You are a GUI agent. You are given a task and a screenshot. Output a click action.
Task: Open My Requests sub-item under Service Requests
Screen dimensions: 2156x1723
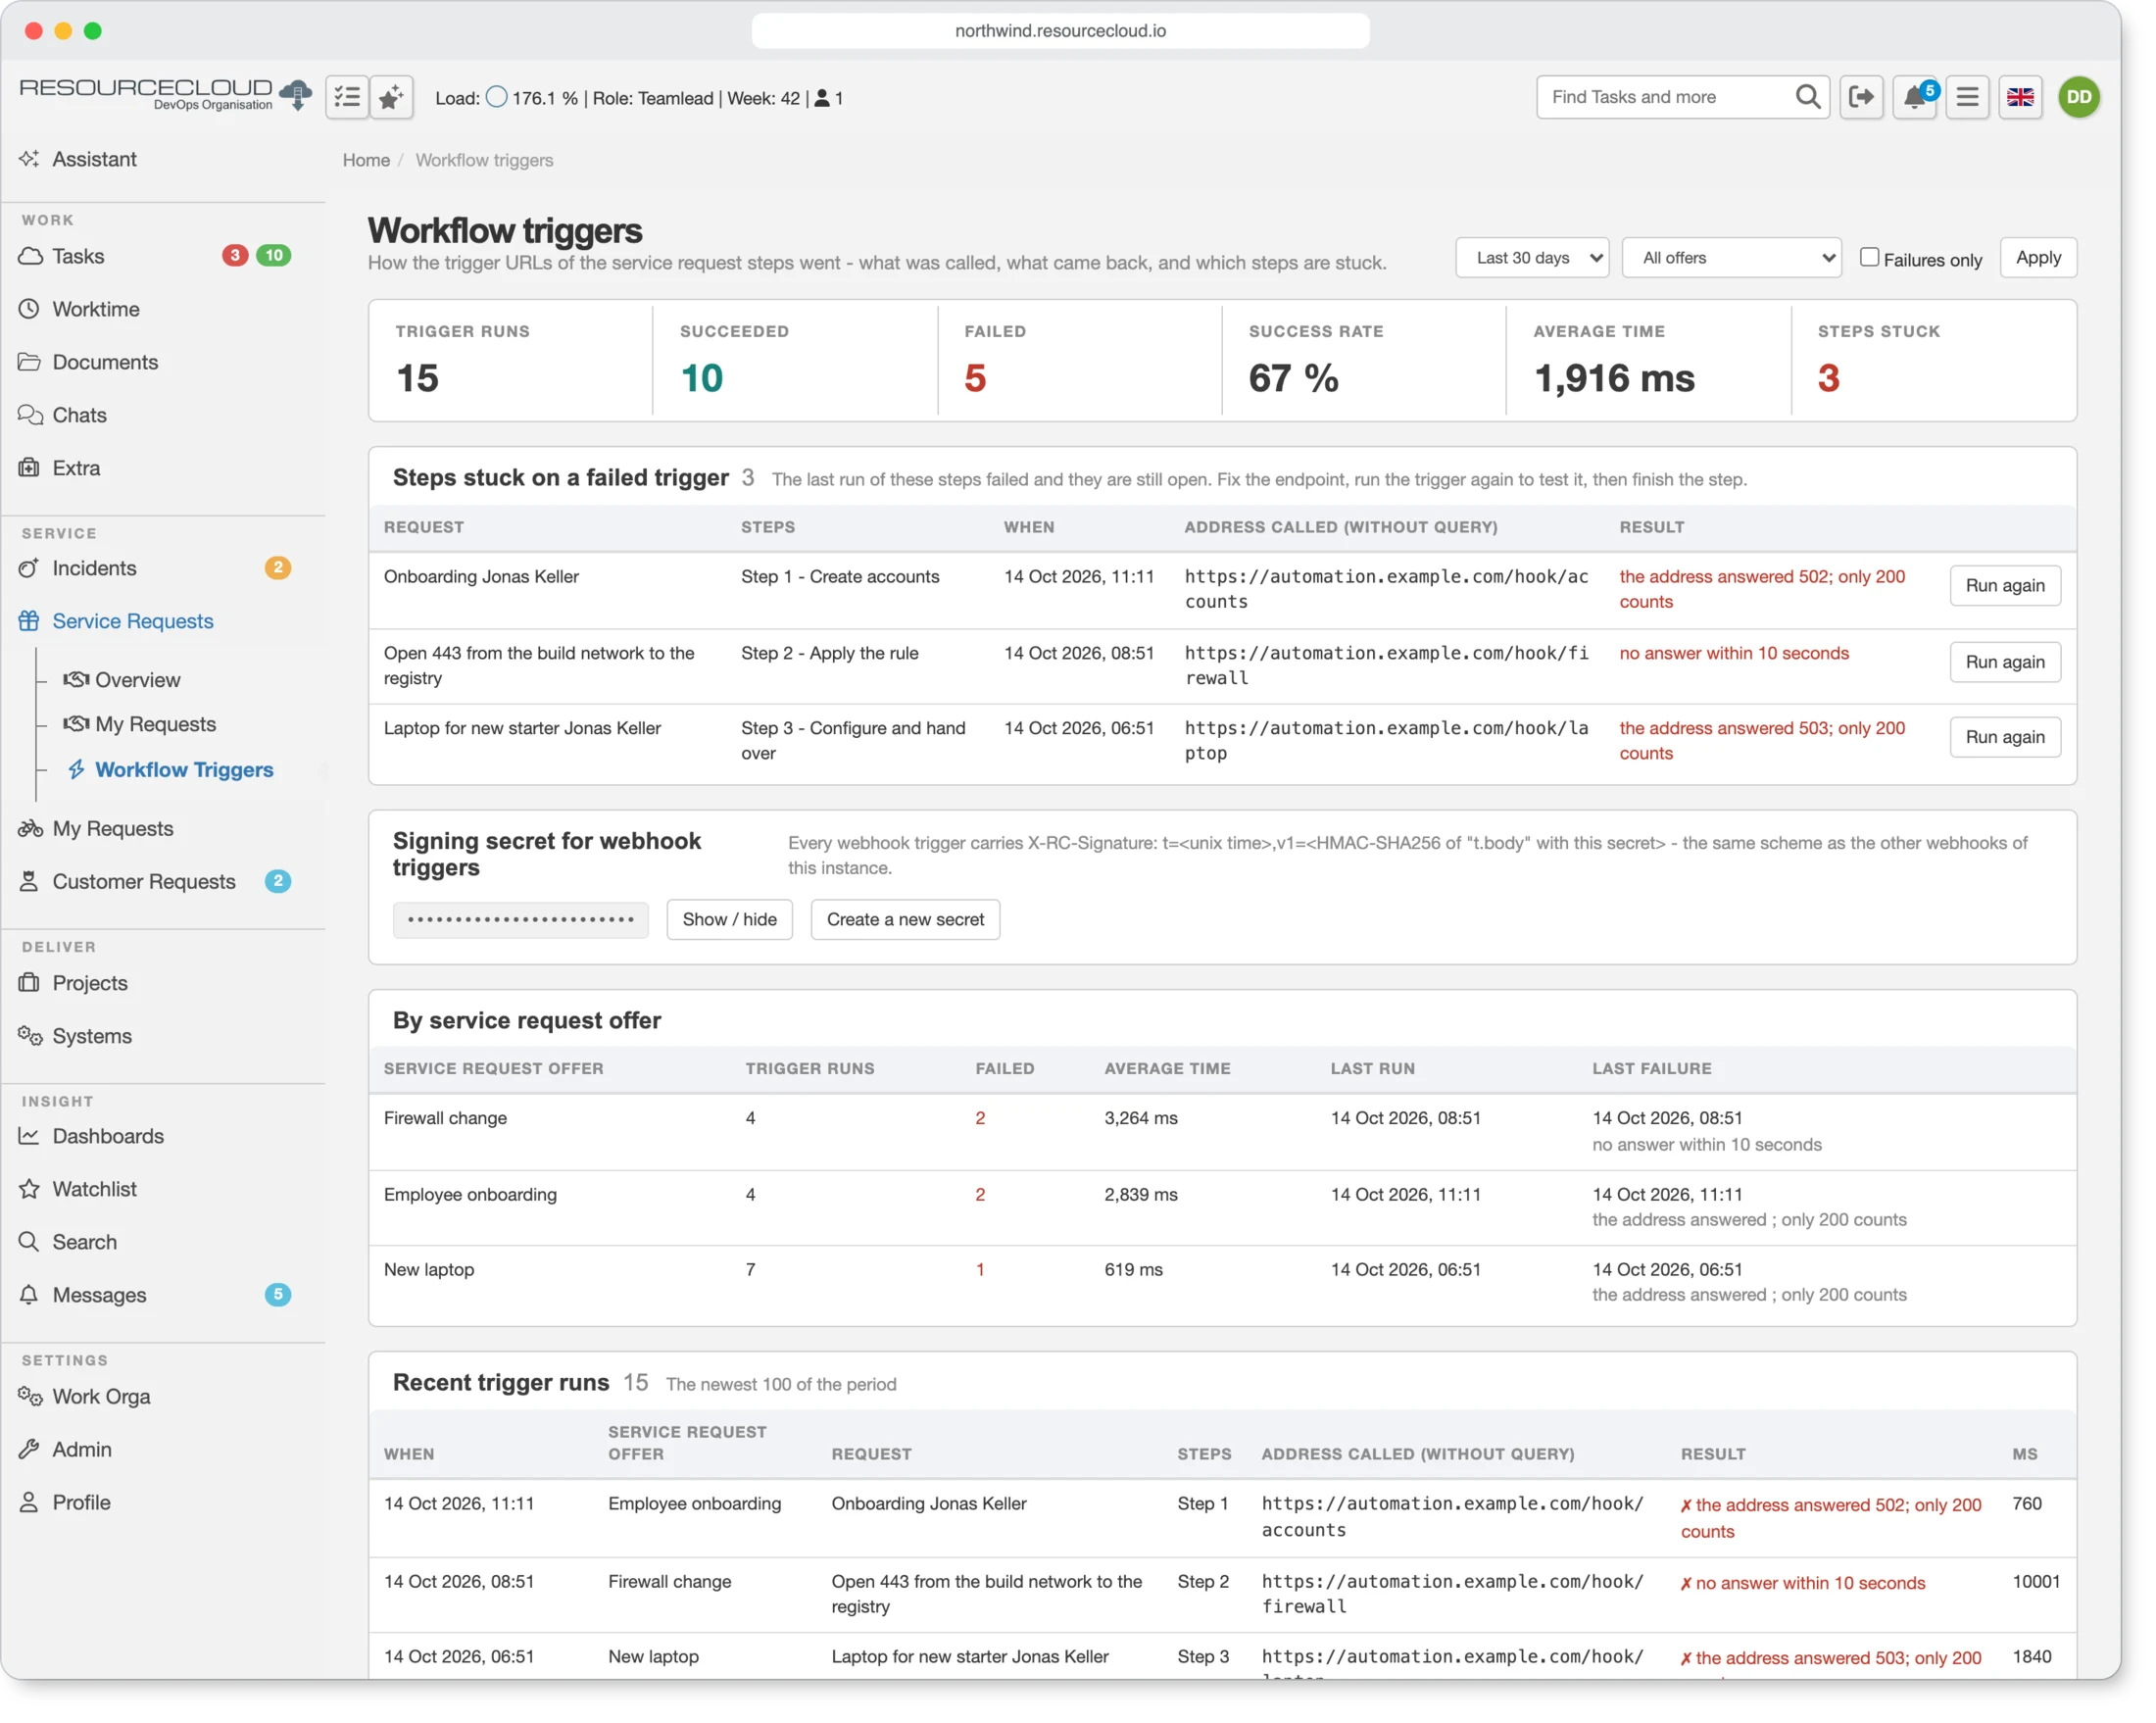(x=155, y=724)
